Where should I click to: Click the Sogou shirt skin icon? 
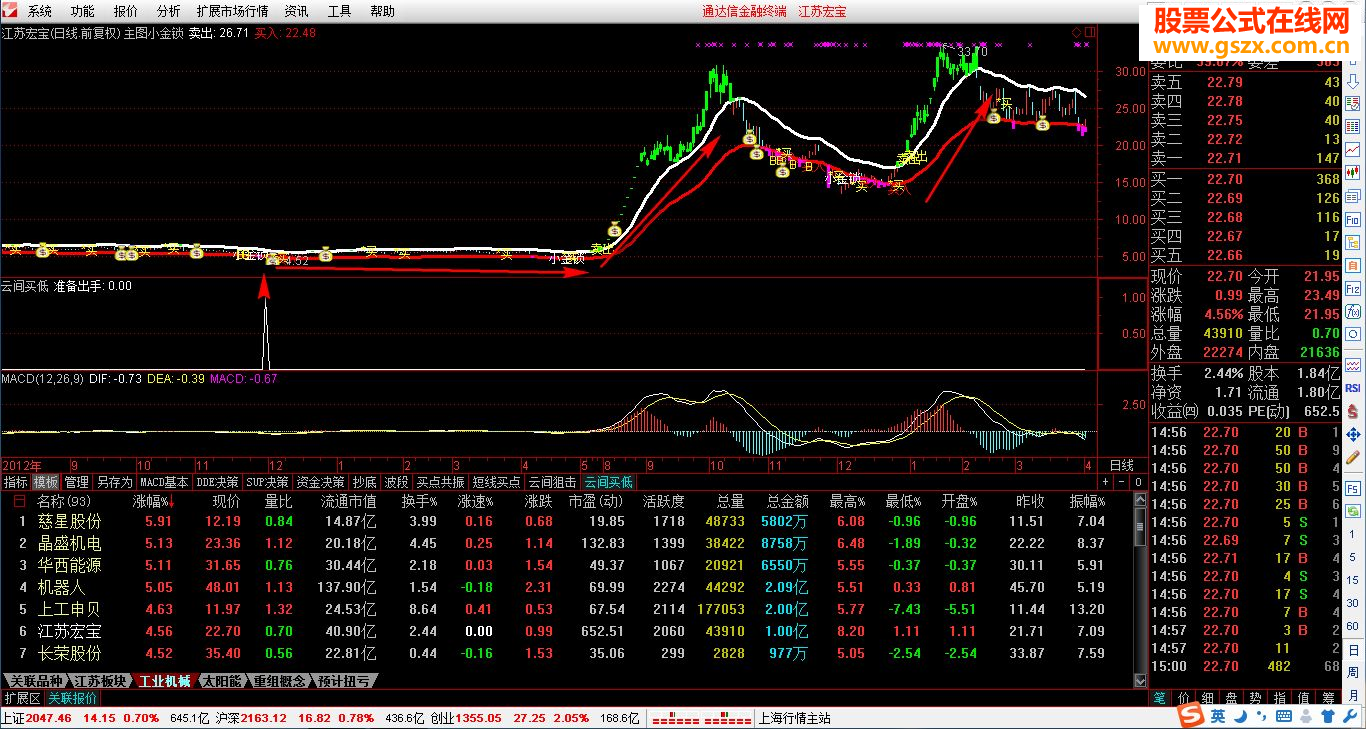click(x=1327, y=716)
